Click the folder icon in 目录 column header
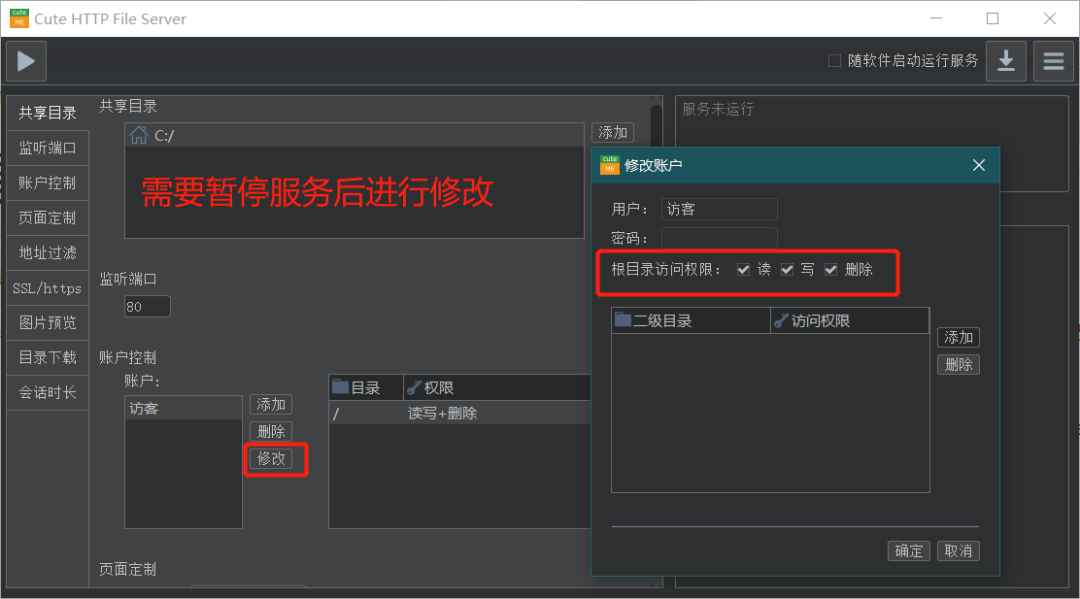The height and width of the screenshot is (599, 1080). pos(340,387)
